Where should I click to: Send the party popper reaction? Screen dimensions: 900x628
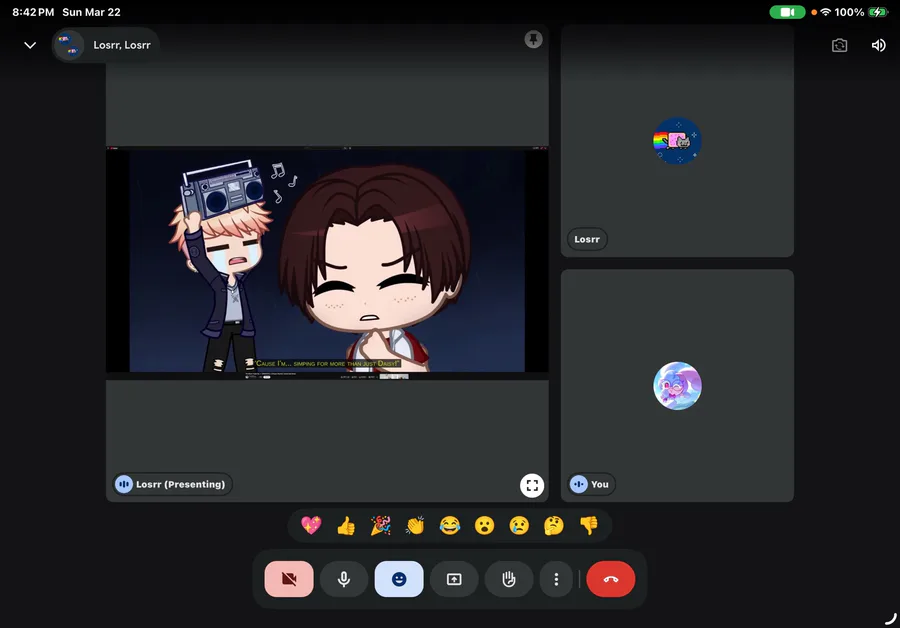pos(381,525)
